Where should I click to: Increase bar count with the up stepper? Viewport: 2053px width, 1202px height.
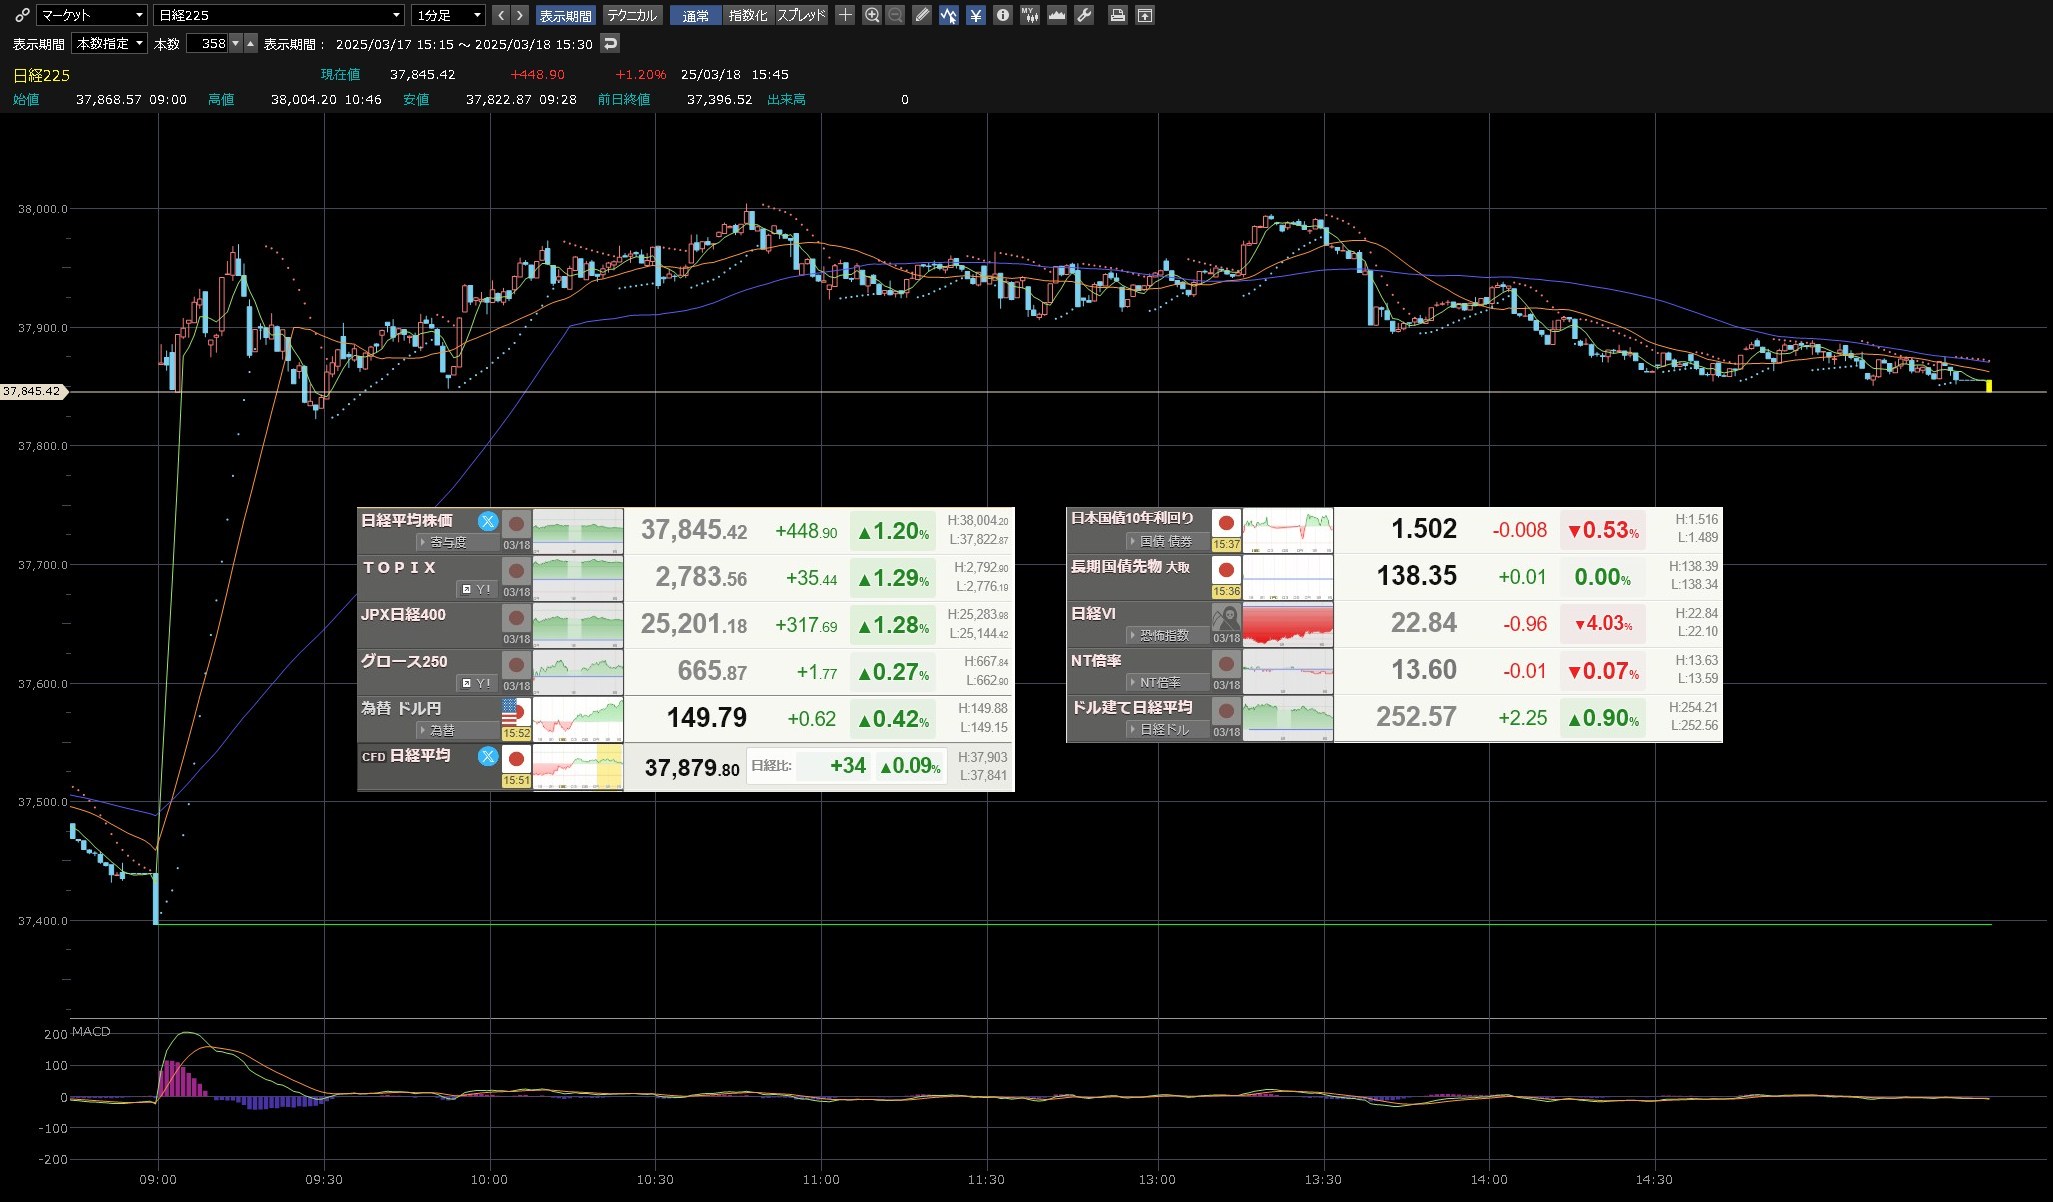pos(251,43)
